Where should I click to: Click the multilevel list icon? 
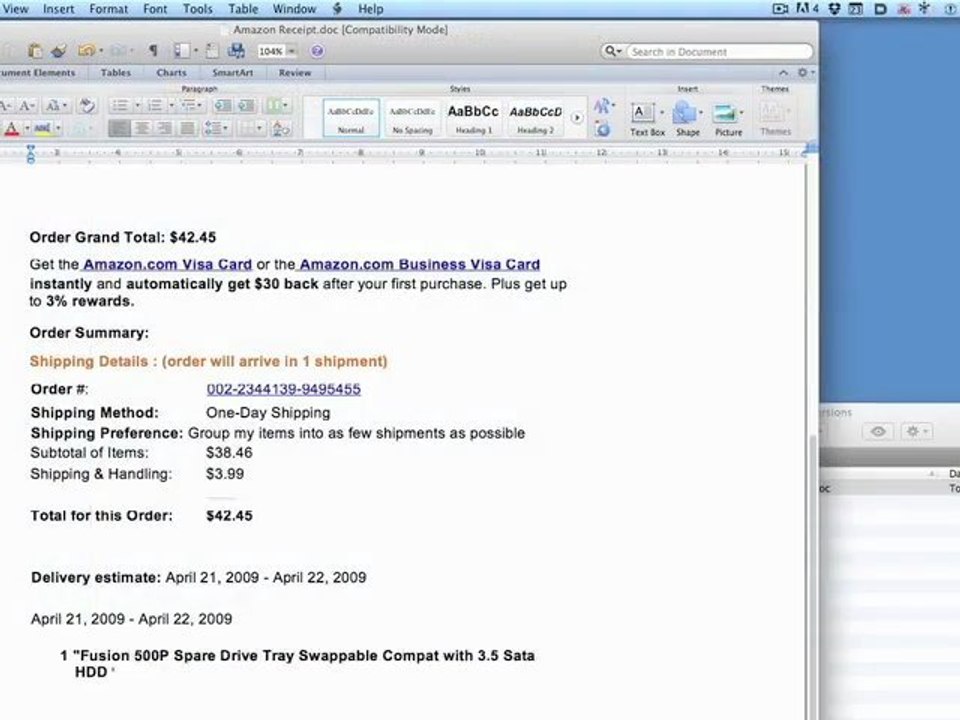(x=190, y=105)
